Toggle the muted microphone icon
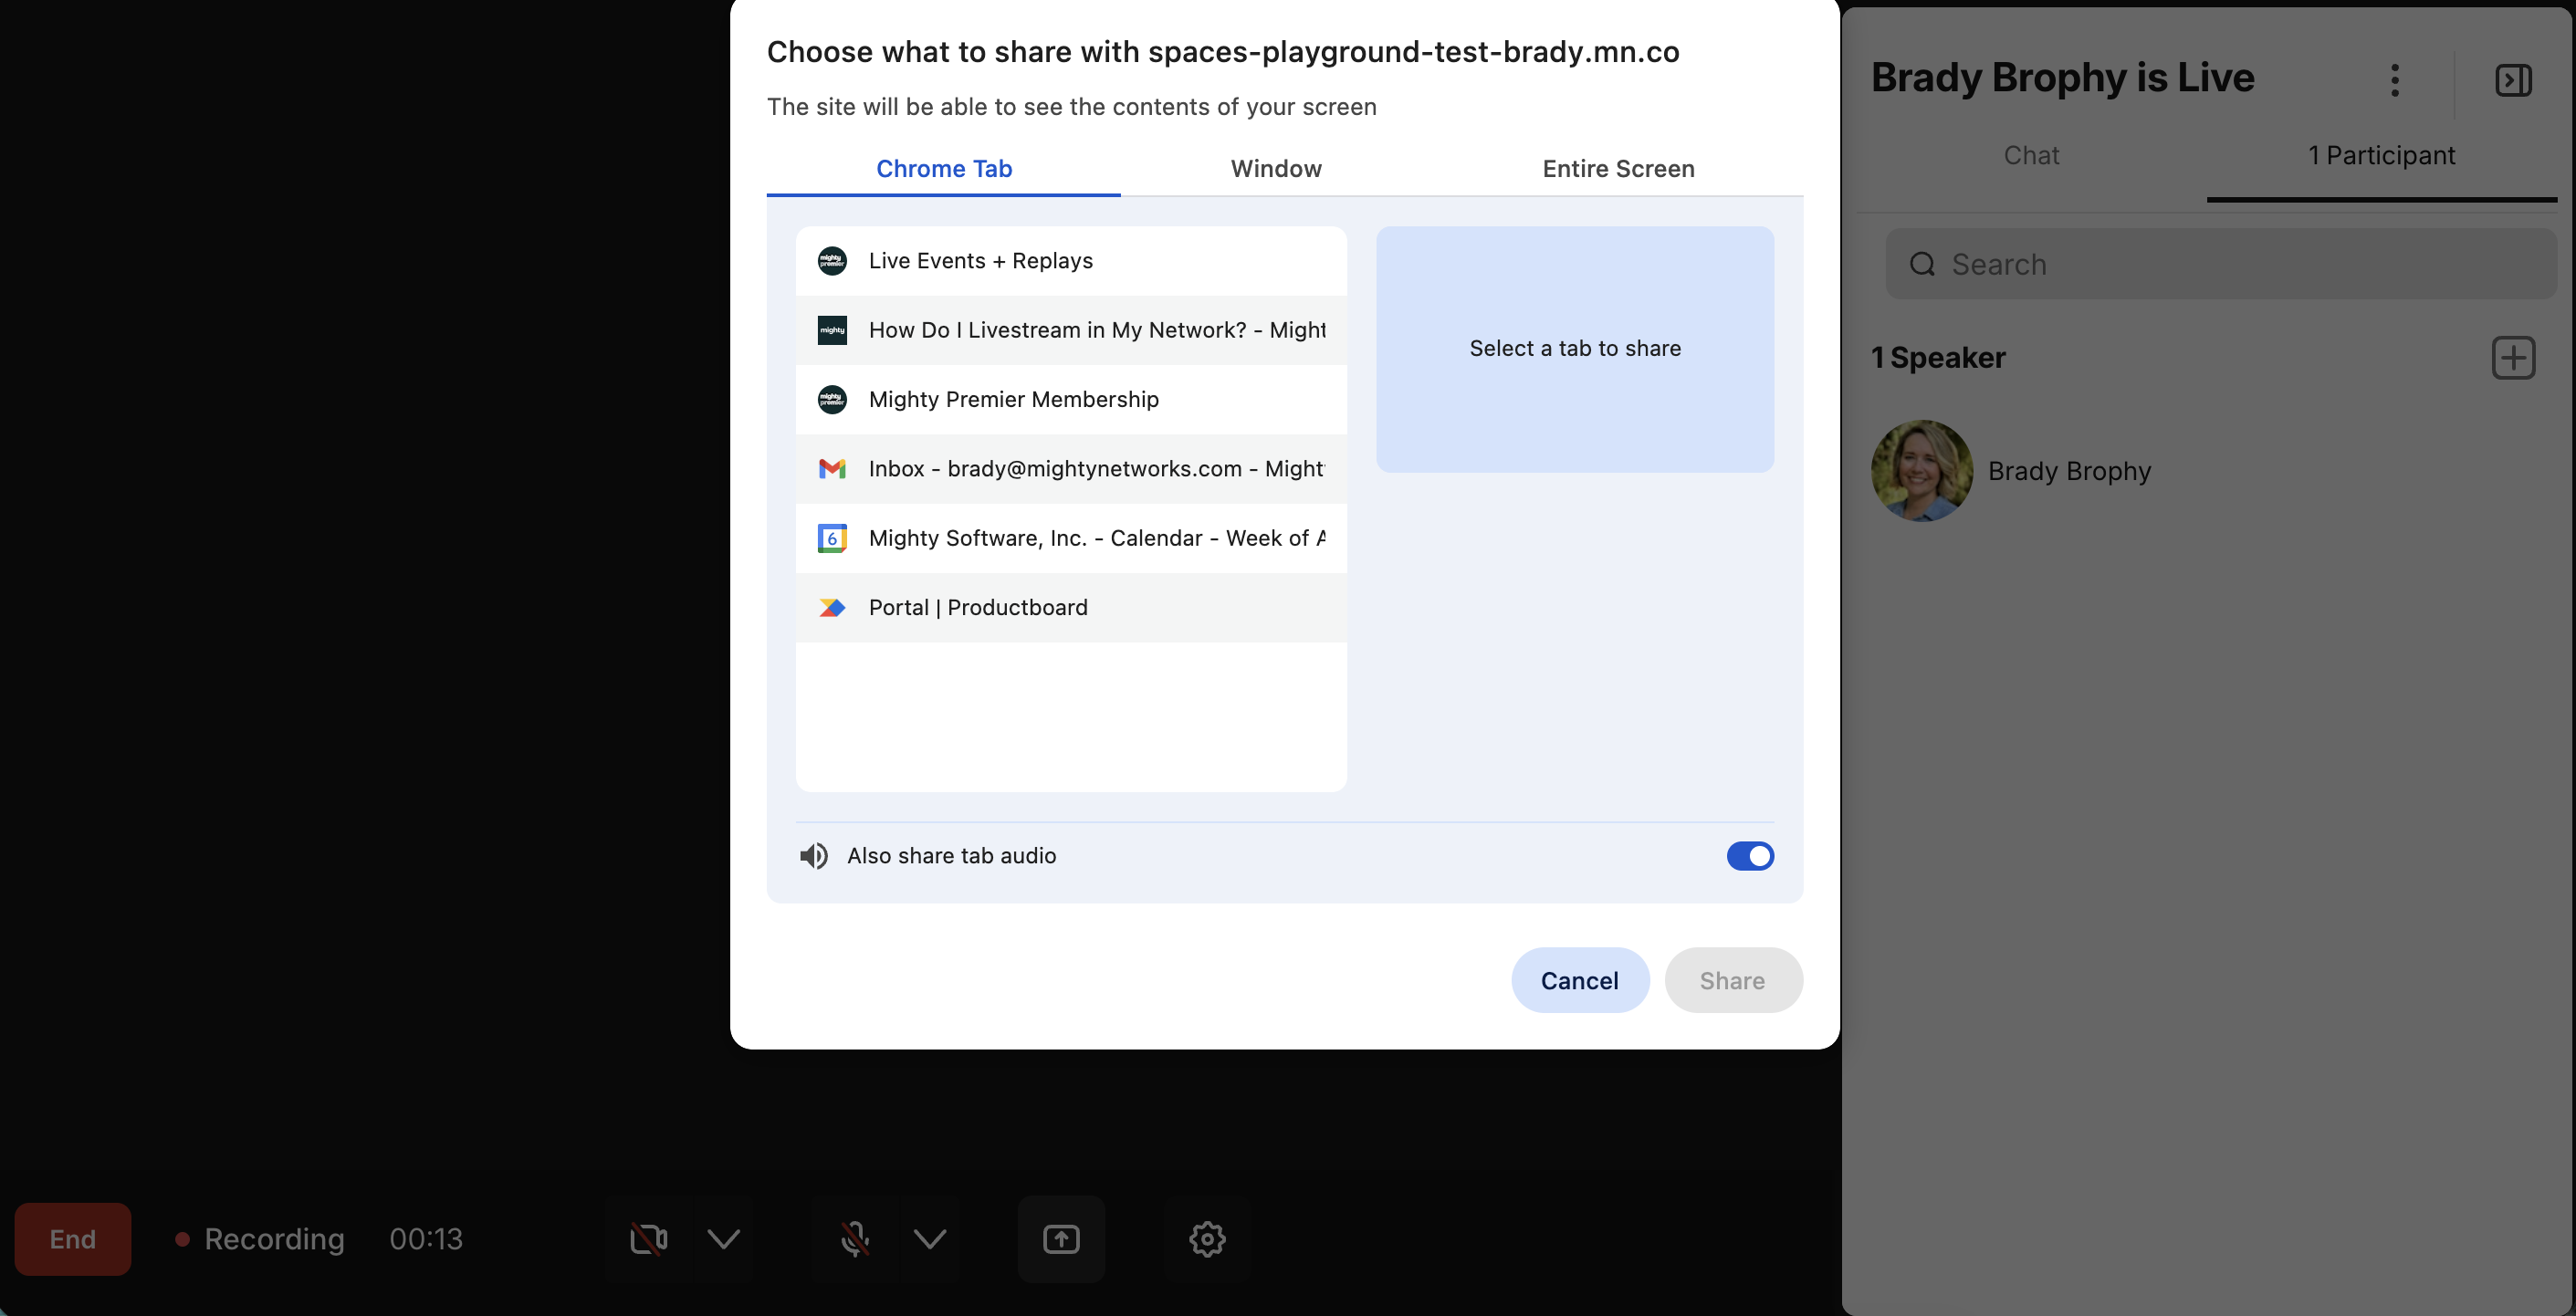The image size is (2576, 1316). coord(854,1239)
